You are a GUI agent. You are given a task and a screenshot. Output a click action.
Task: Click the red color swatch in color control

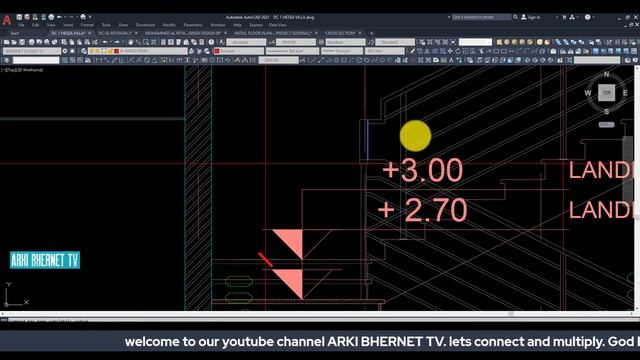coord(217,51)
